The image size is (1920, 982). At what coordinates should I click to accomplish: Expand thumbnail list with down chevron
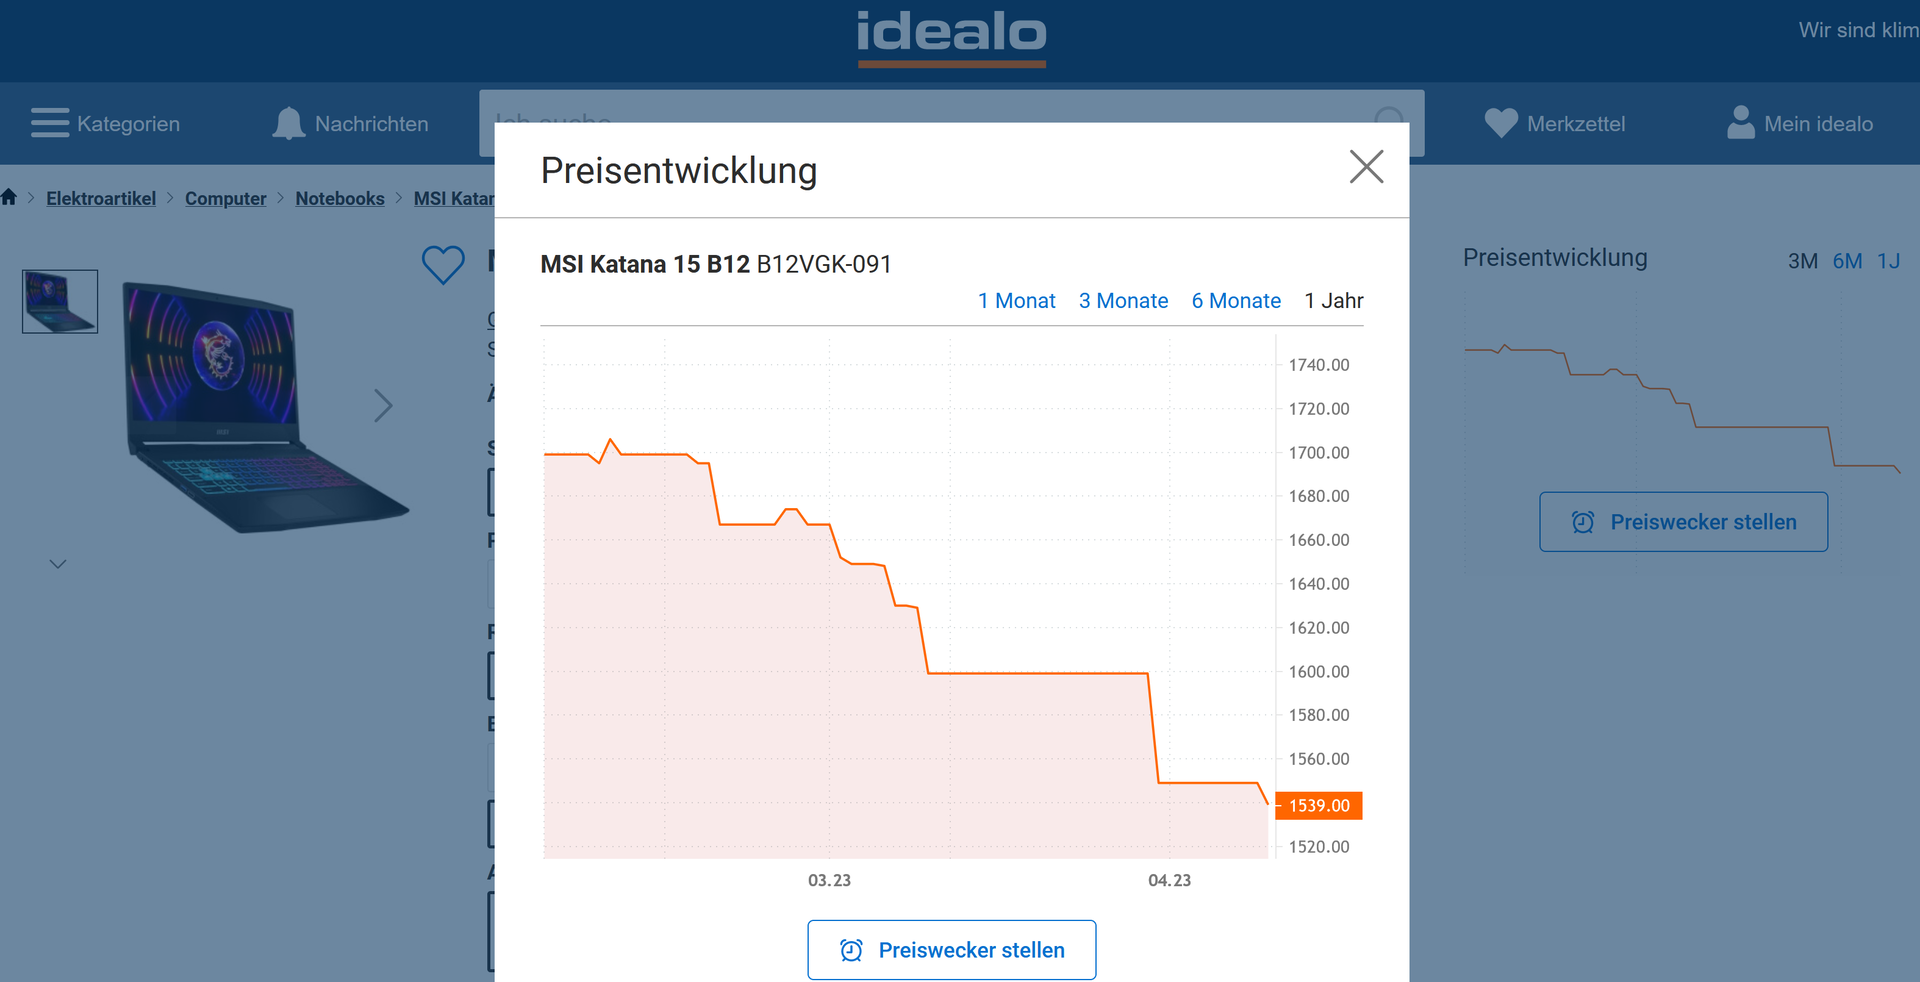(x=58, y=564)
